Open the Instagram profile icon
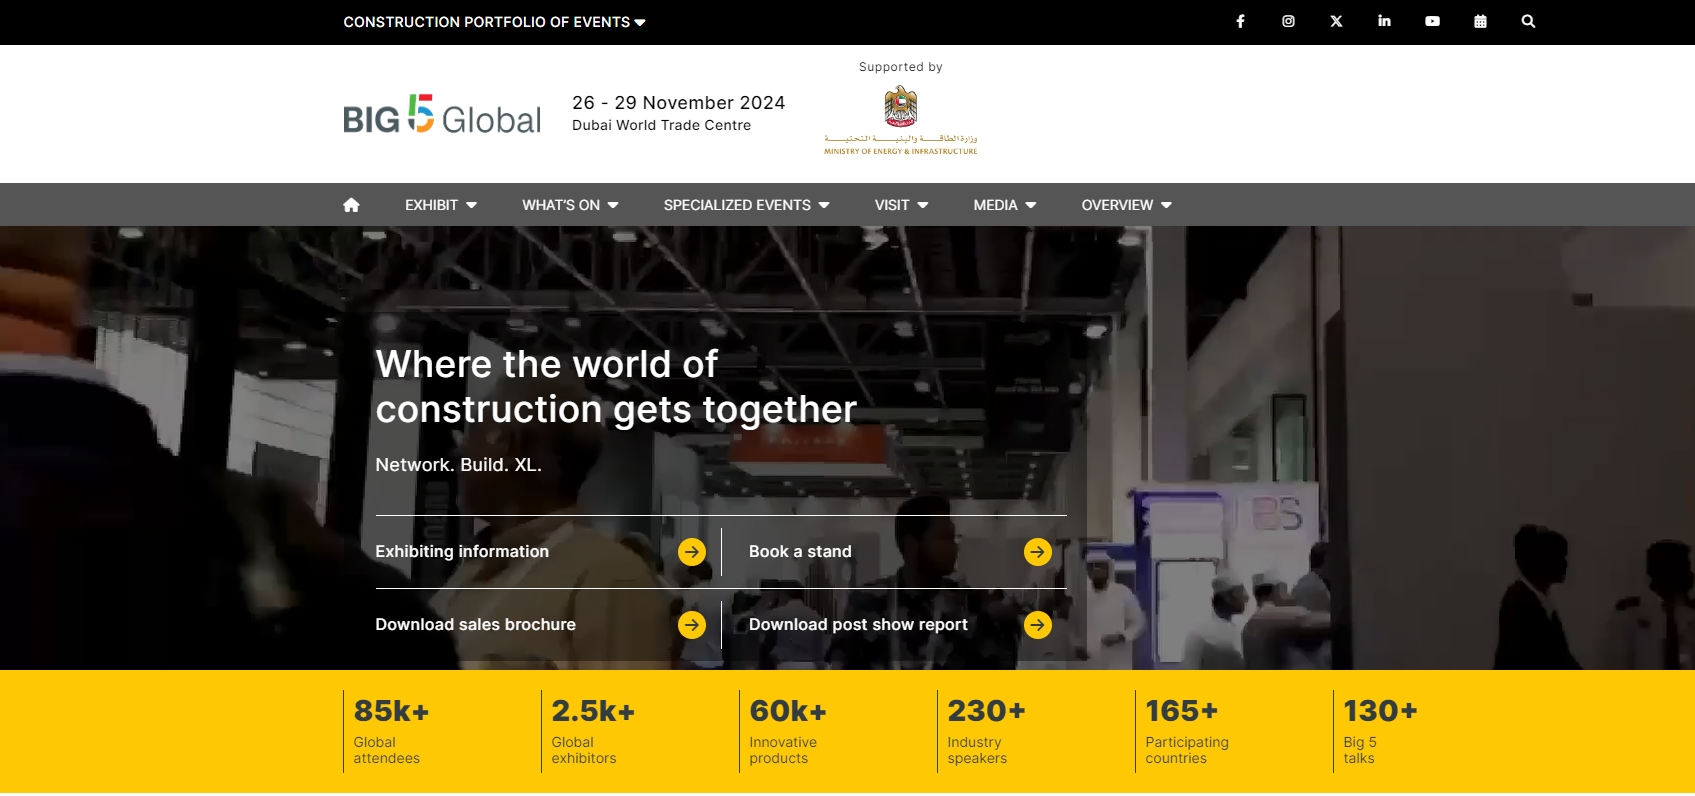The width and height of the screenshot is (1695, 796). point(1288,21)
